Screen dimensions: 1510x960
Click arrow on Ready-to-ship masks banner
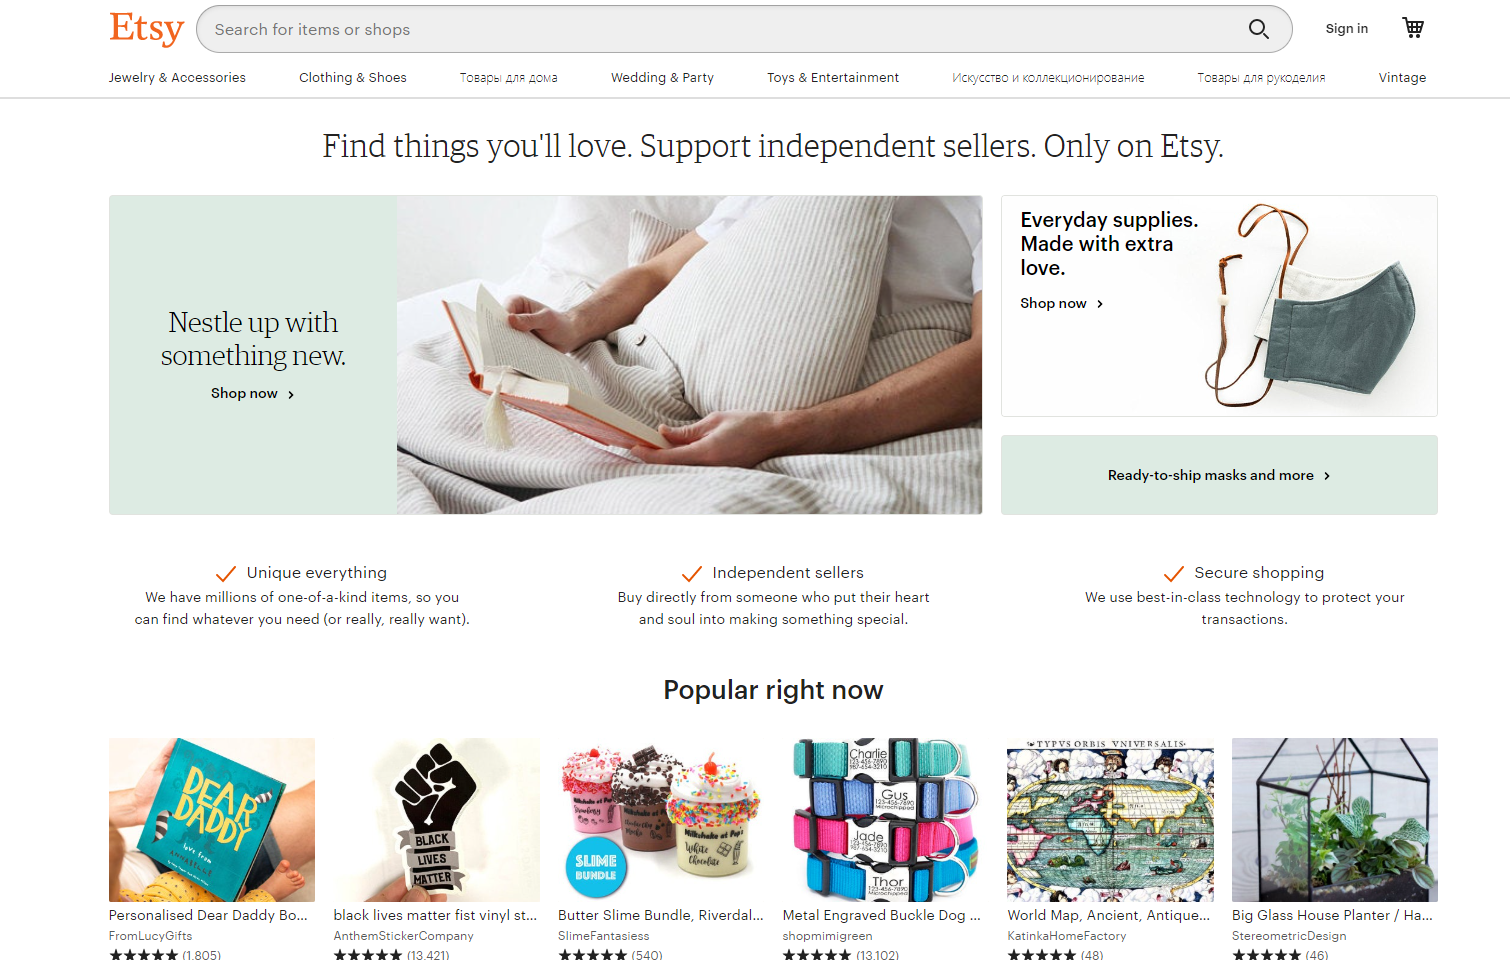[x=1327, y=476]
